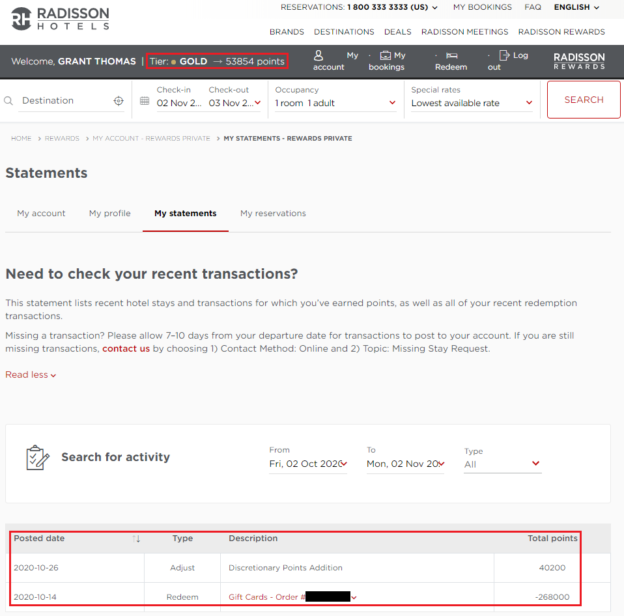Screen dimensions: 624x616
Task: Open the ENGLISH language dropdown
Action: coord(576,7)
